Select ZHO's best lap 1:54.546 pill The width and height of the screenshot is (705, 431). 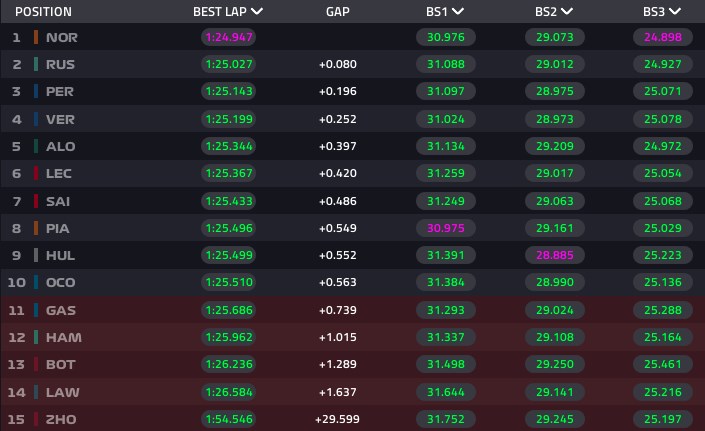(x=228, y=419)
